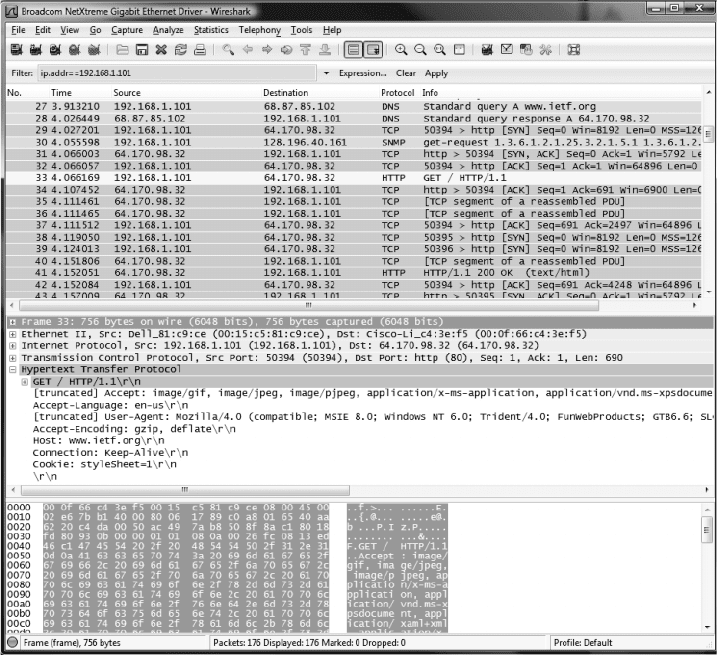The image size is (717, 655).
Task: Expand the Internet Protocol tree node
Action: pos(13,346)
